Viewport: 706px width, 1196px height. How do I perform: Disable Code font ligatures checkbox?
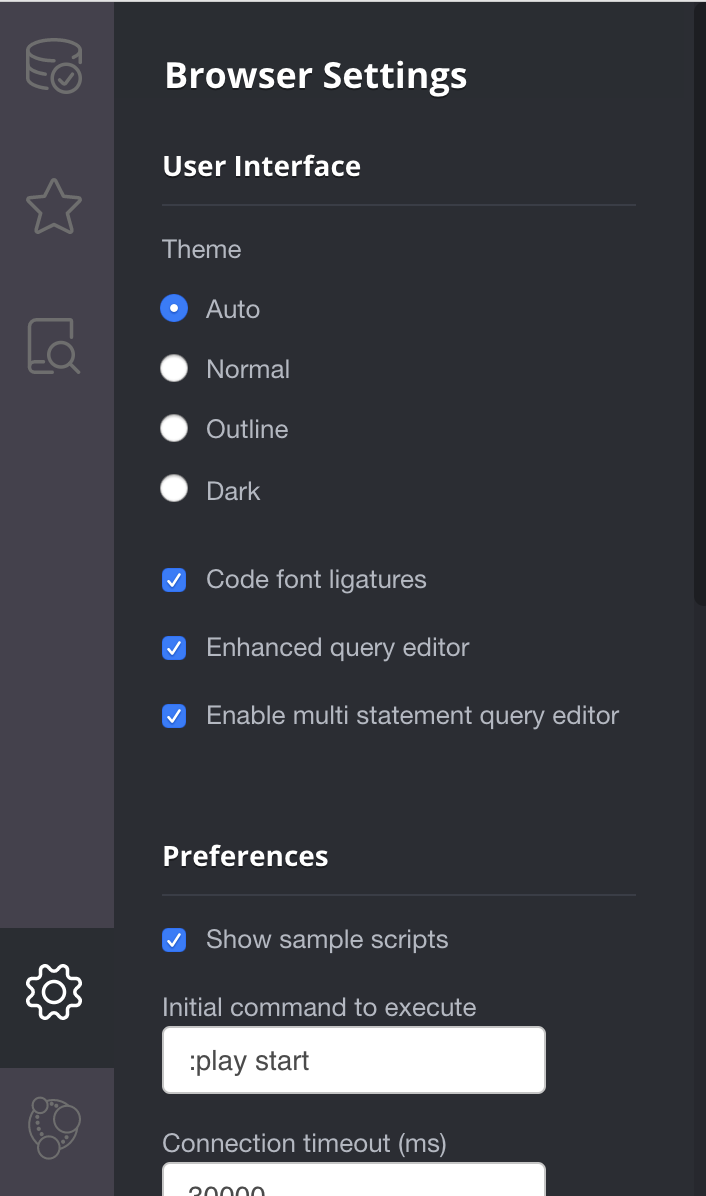[174, 580]
